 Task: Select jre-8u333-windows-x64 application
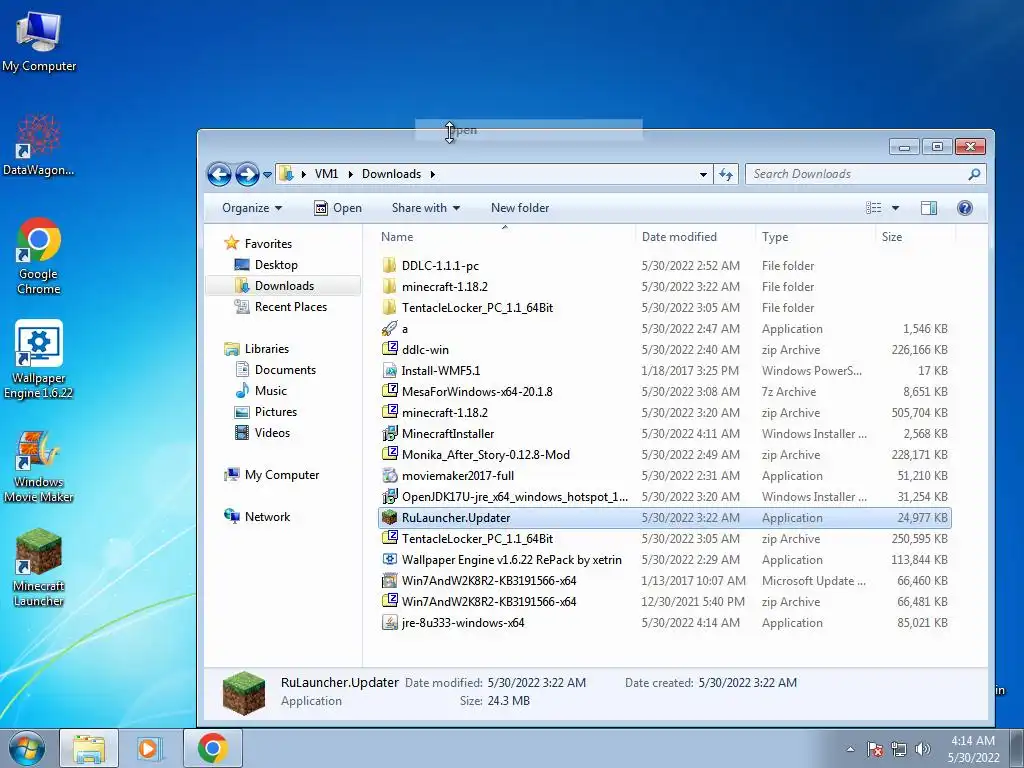point(664,622)
